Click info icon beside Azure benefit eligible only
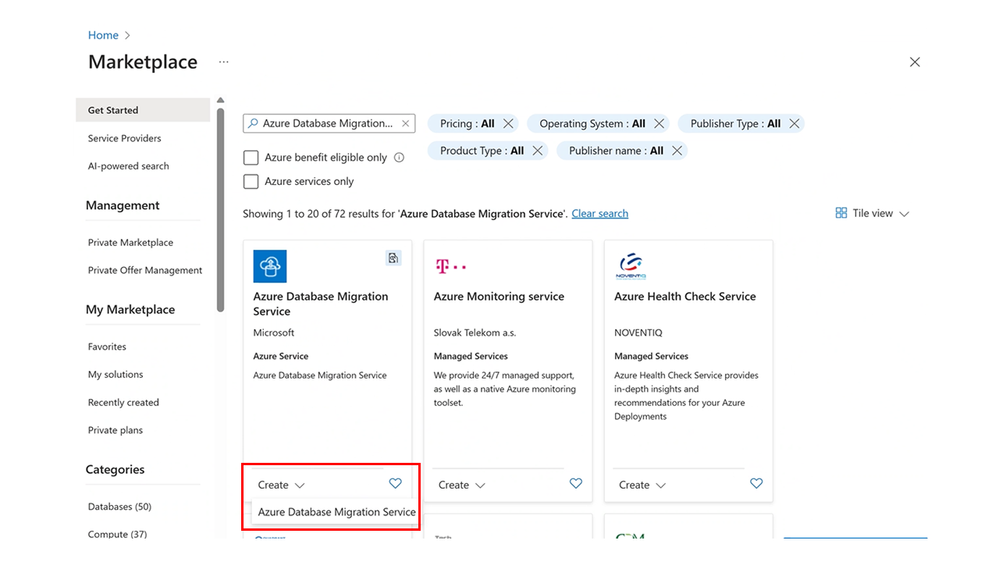Screen dimensions: 999x562 click(399, 157)
